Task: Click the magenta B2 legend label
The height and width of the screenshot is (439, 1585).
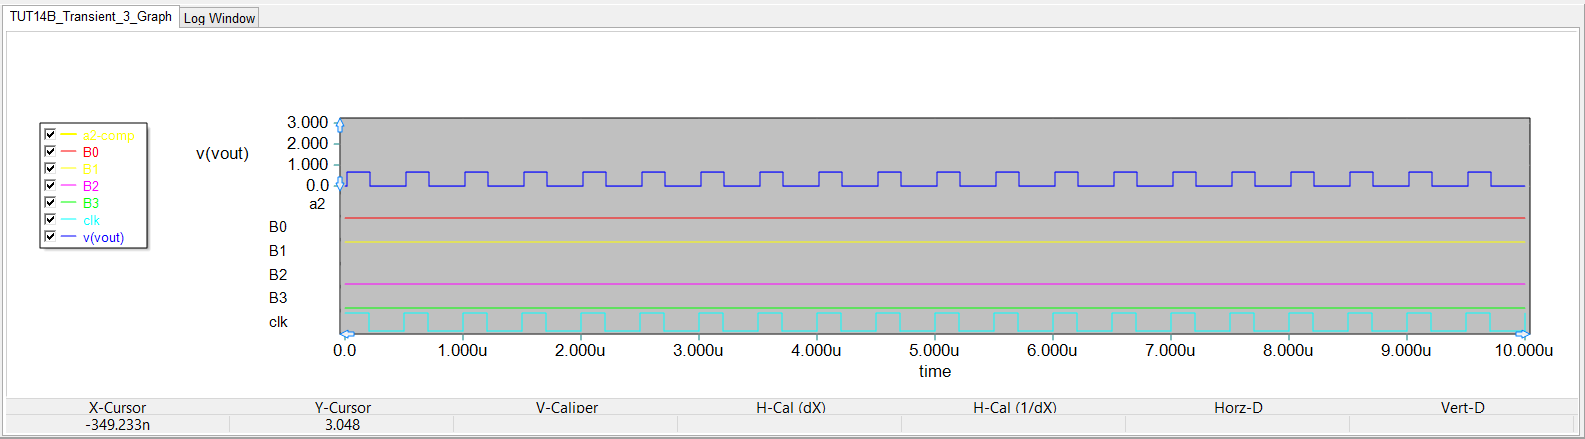Action: point(91,186)
